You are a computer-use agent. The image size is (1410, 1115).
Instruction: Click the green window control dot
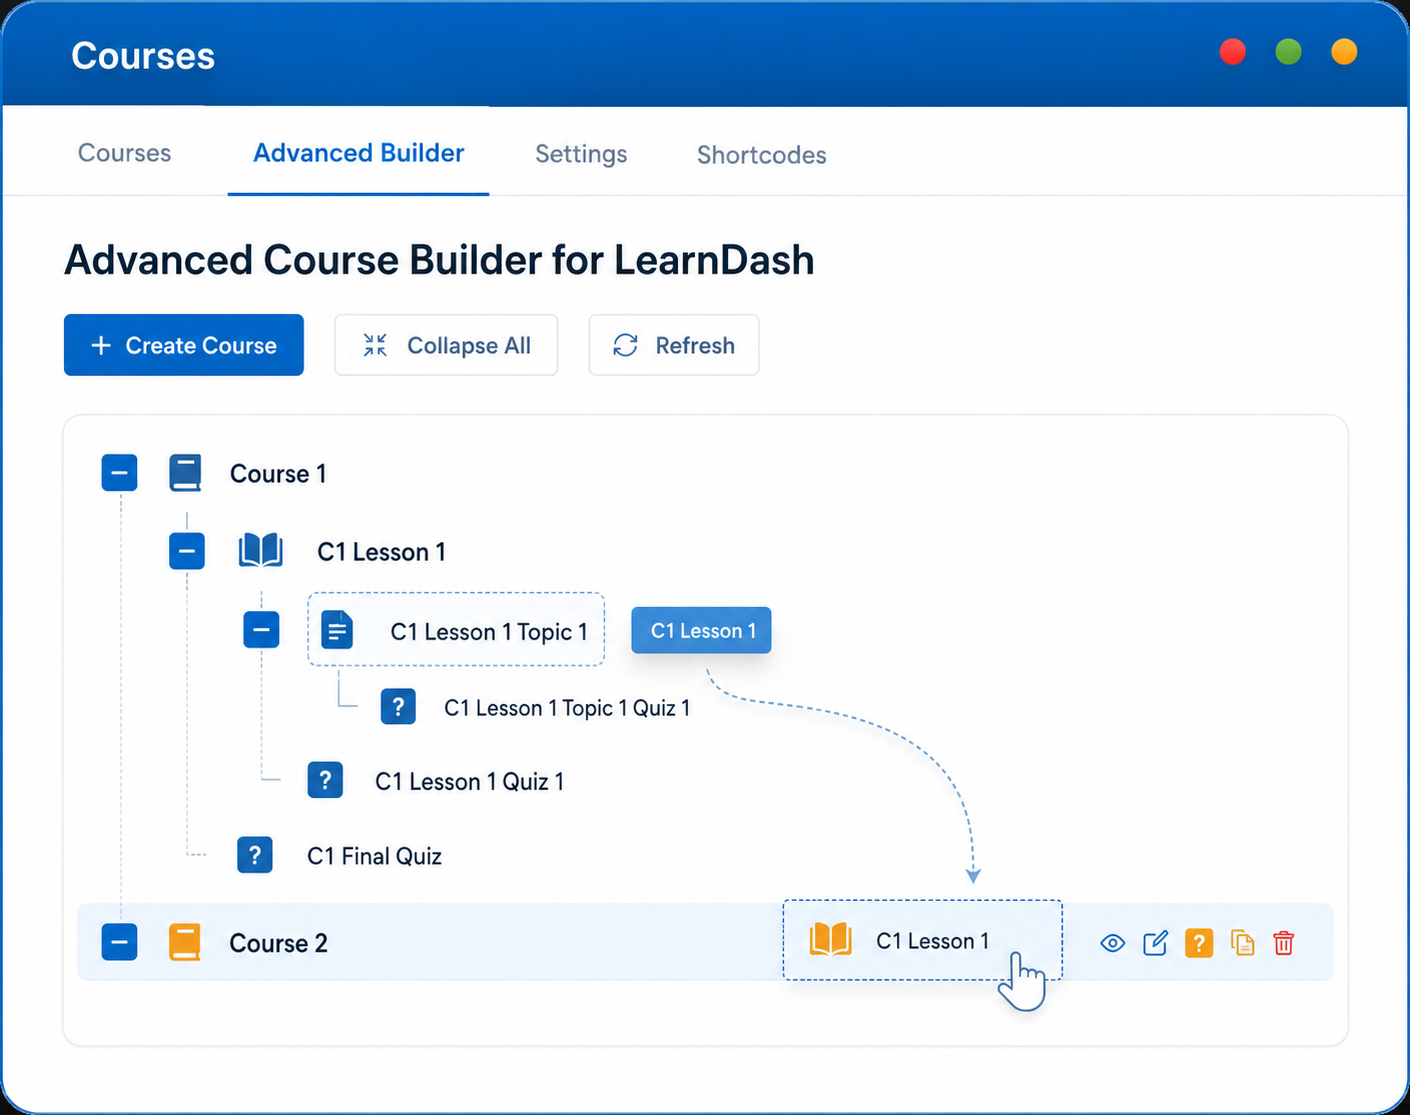(1288, 52)
